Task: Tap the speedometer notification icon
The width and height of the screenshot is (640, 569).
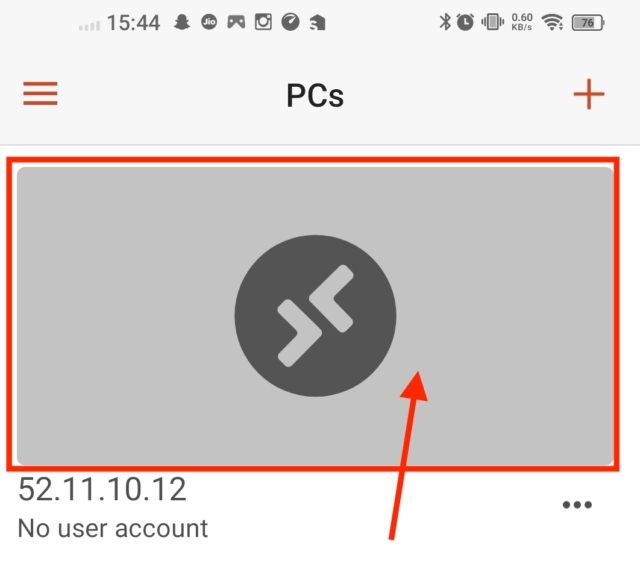Action: tap(291, 22)
